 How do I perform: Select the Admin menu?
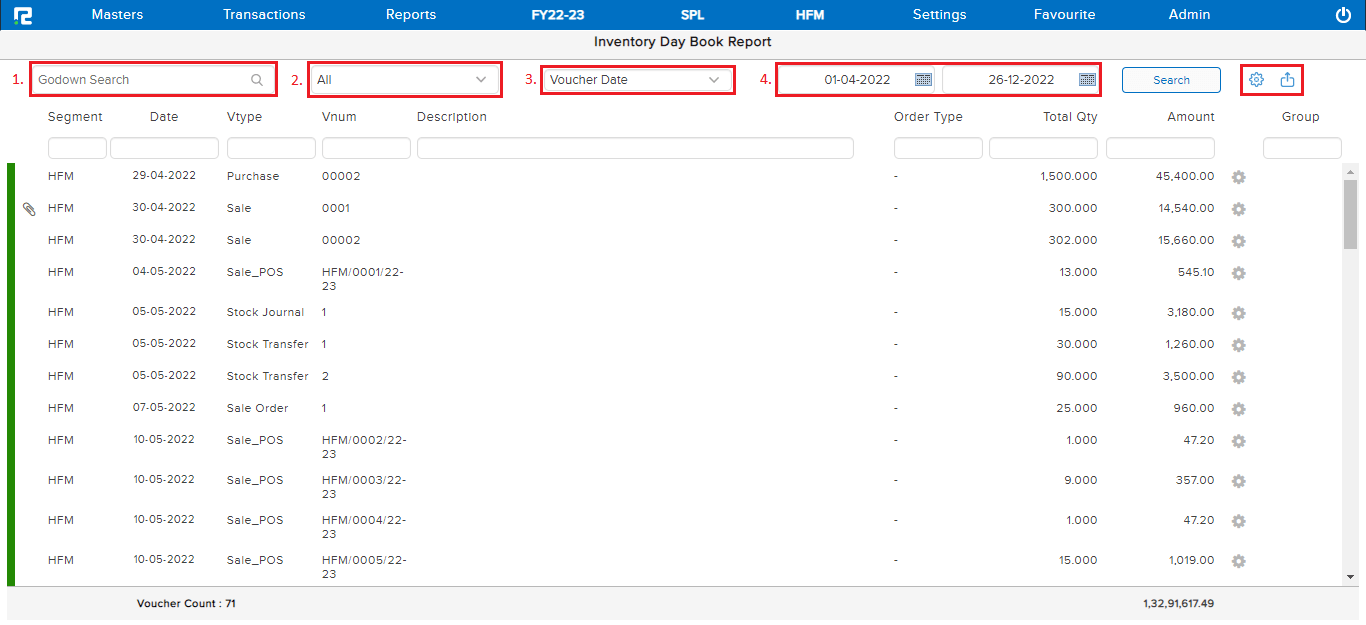[x=1189, y=14]
